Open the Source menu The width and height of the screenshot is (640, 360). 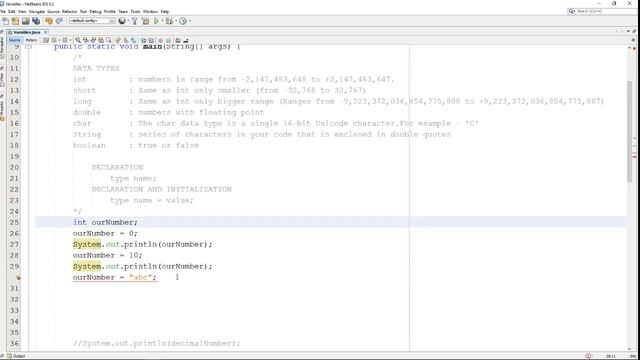(53, 11)
